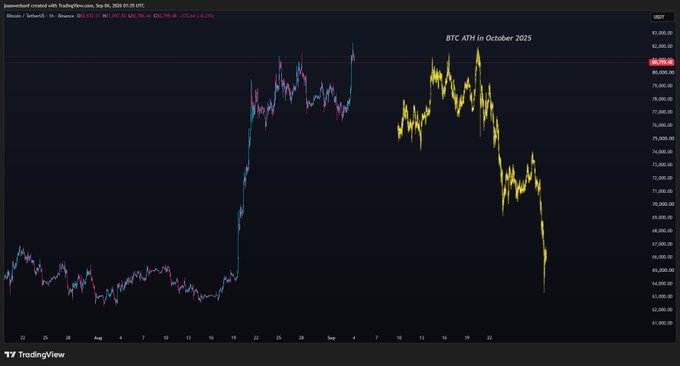Click the 61,000.00 price axis label
Image resolution: width=680 pixels, height=366 pixels.
point(663,323)
